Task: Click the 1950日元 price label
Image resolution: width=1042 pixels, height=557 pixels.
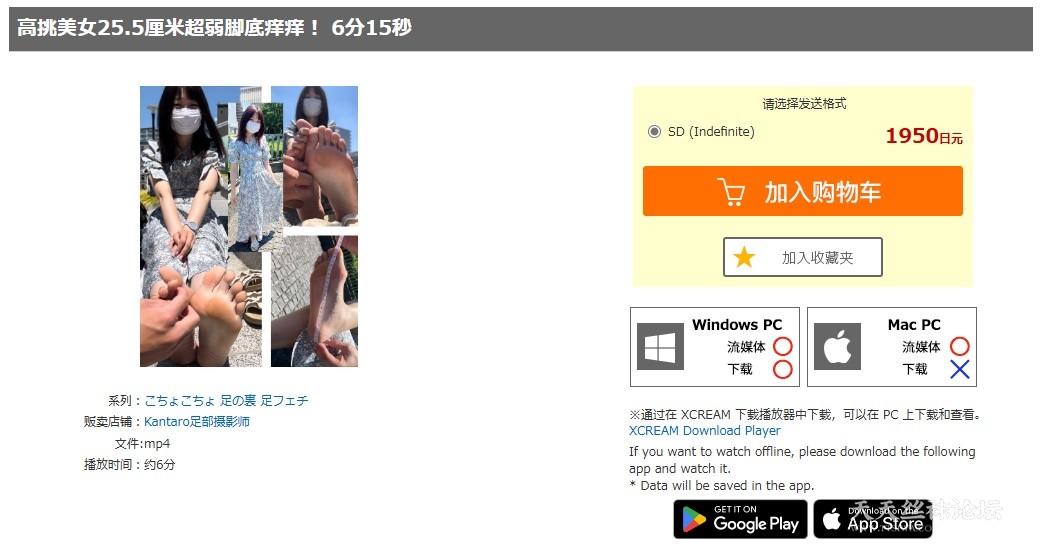Action: 924,136
